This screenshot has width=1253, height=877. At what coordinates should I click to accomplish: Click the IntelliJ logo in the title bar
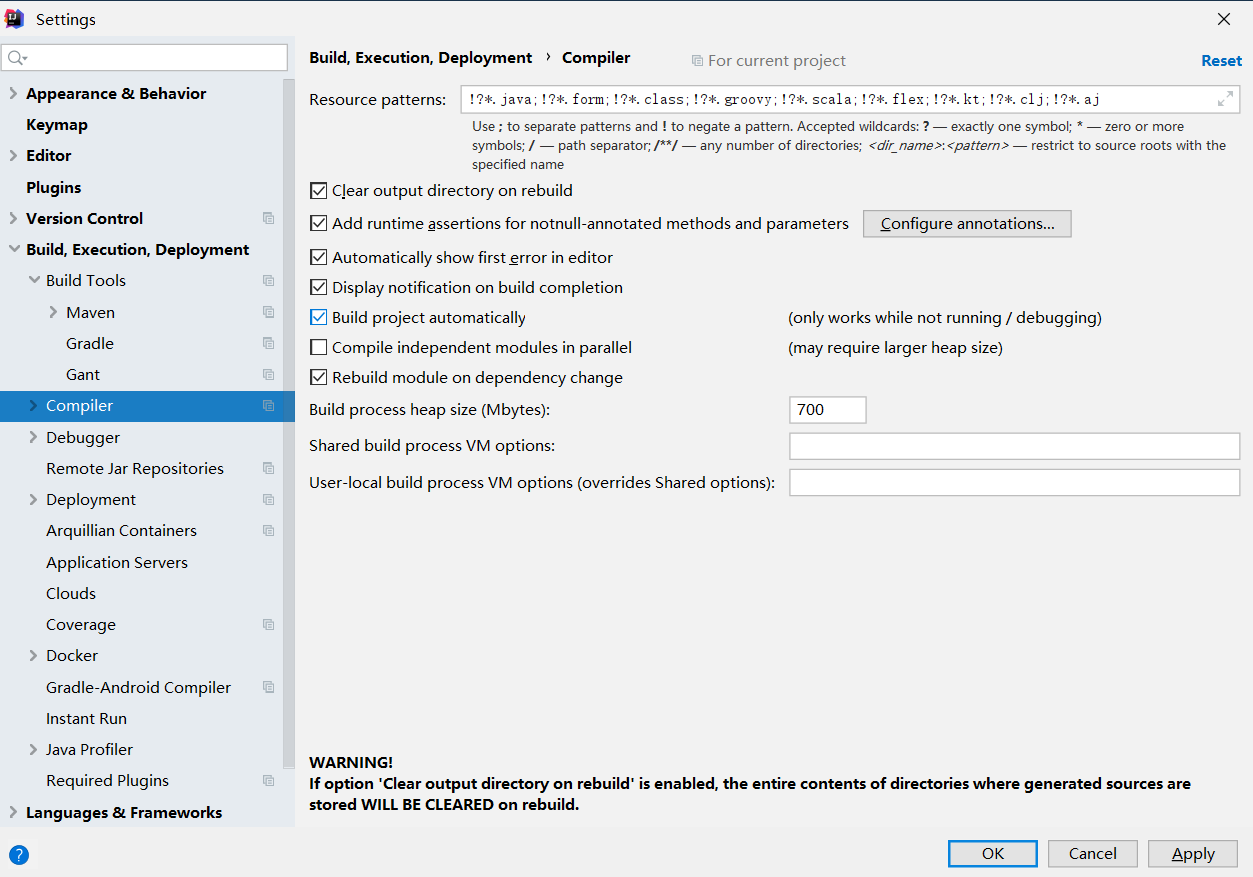tap(15, 19)
